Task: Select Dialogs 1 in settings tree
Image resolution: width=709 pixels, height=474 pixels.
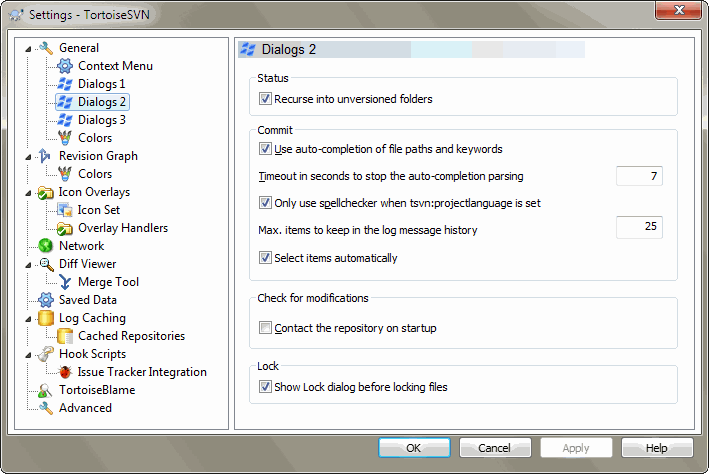Action: point(101,84)
